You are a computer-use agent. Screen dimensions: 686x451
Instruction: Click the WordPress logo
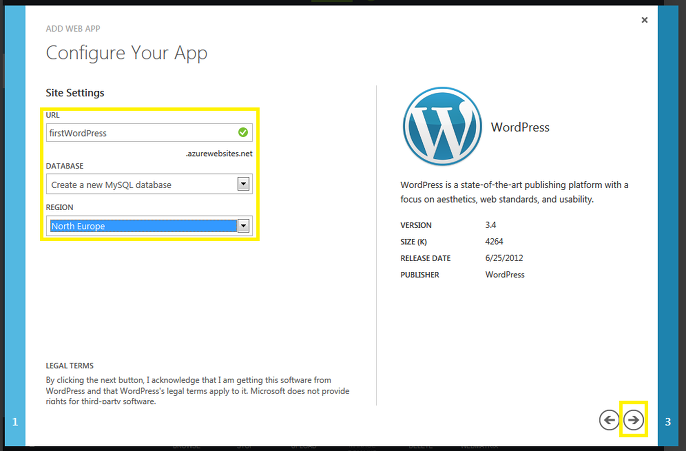pos(442,126)
